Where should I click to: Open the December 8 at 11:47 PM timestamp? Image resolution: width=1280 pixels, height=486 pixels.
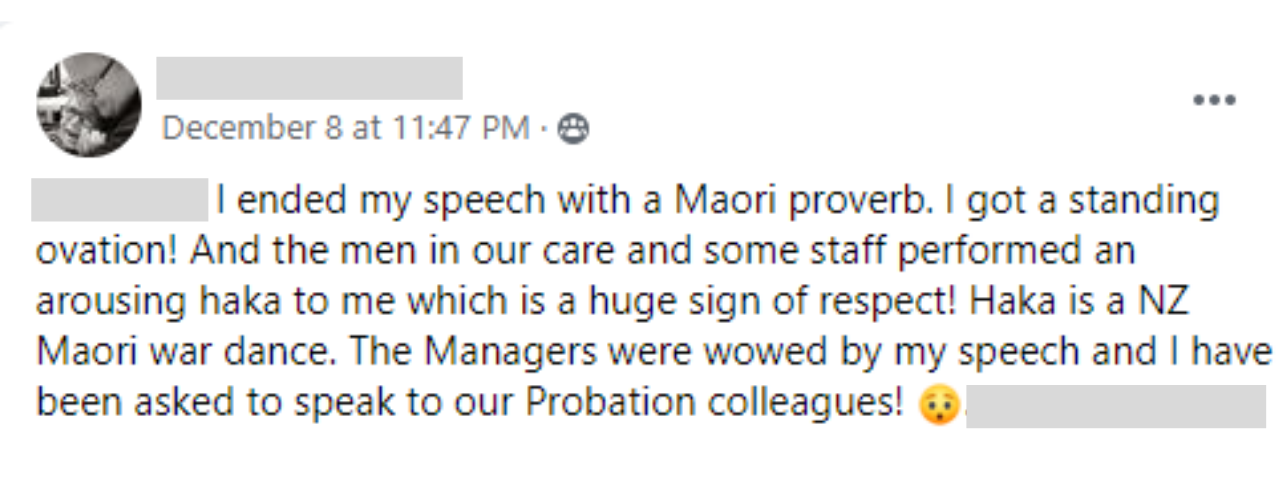pos(346,129)
